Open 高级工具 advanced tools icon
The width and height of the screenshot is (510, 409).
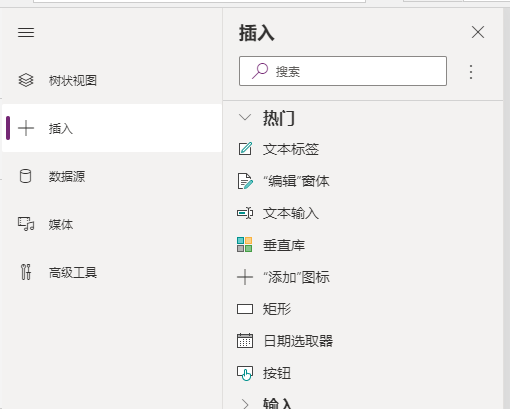(26, 272)
